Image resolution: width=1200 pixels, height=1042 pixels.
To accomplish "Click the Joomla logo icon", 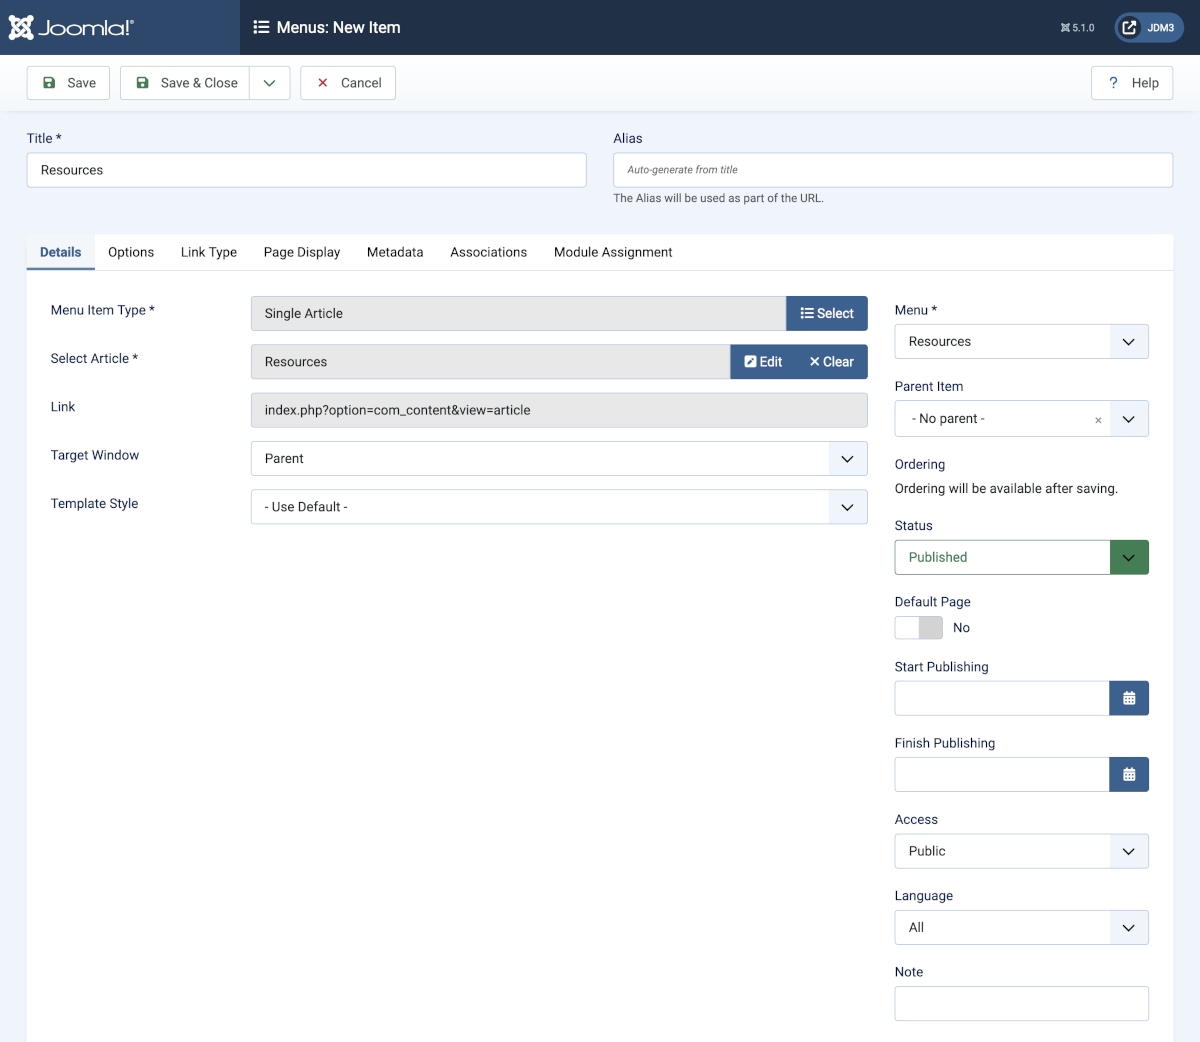I will [22, 27].
